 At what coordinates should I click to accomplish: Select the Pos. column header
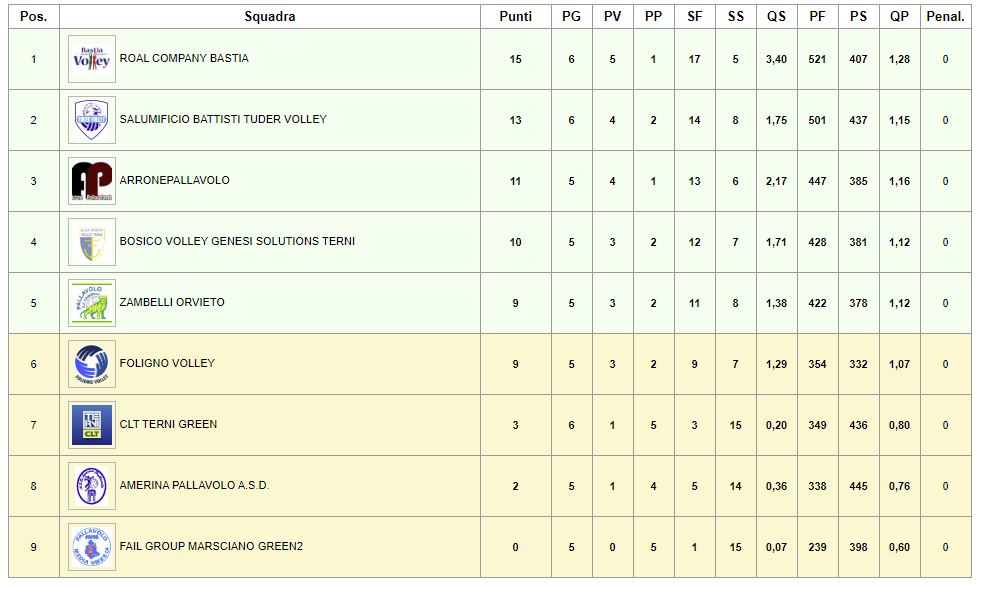point(34,16)
